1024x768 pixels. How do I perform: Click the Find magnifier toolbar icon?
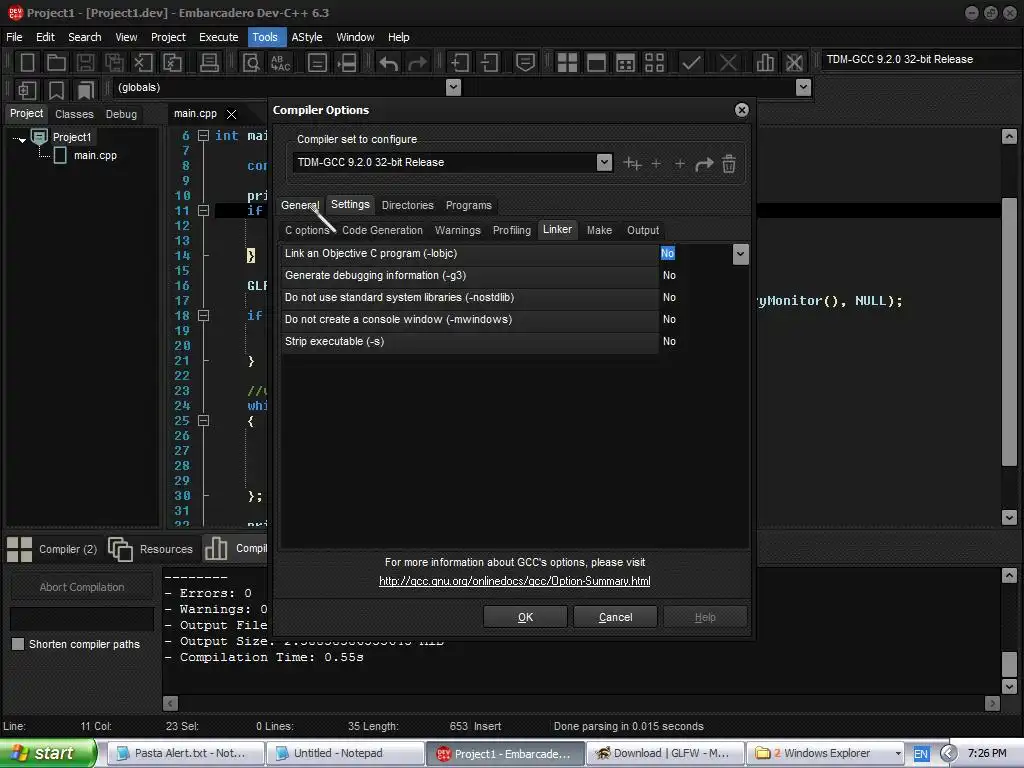pyautogui.click(x=251, y=63)
